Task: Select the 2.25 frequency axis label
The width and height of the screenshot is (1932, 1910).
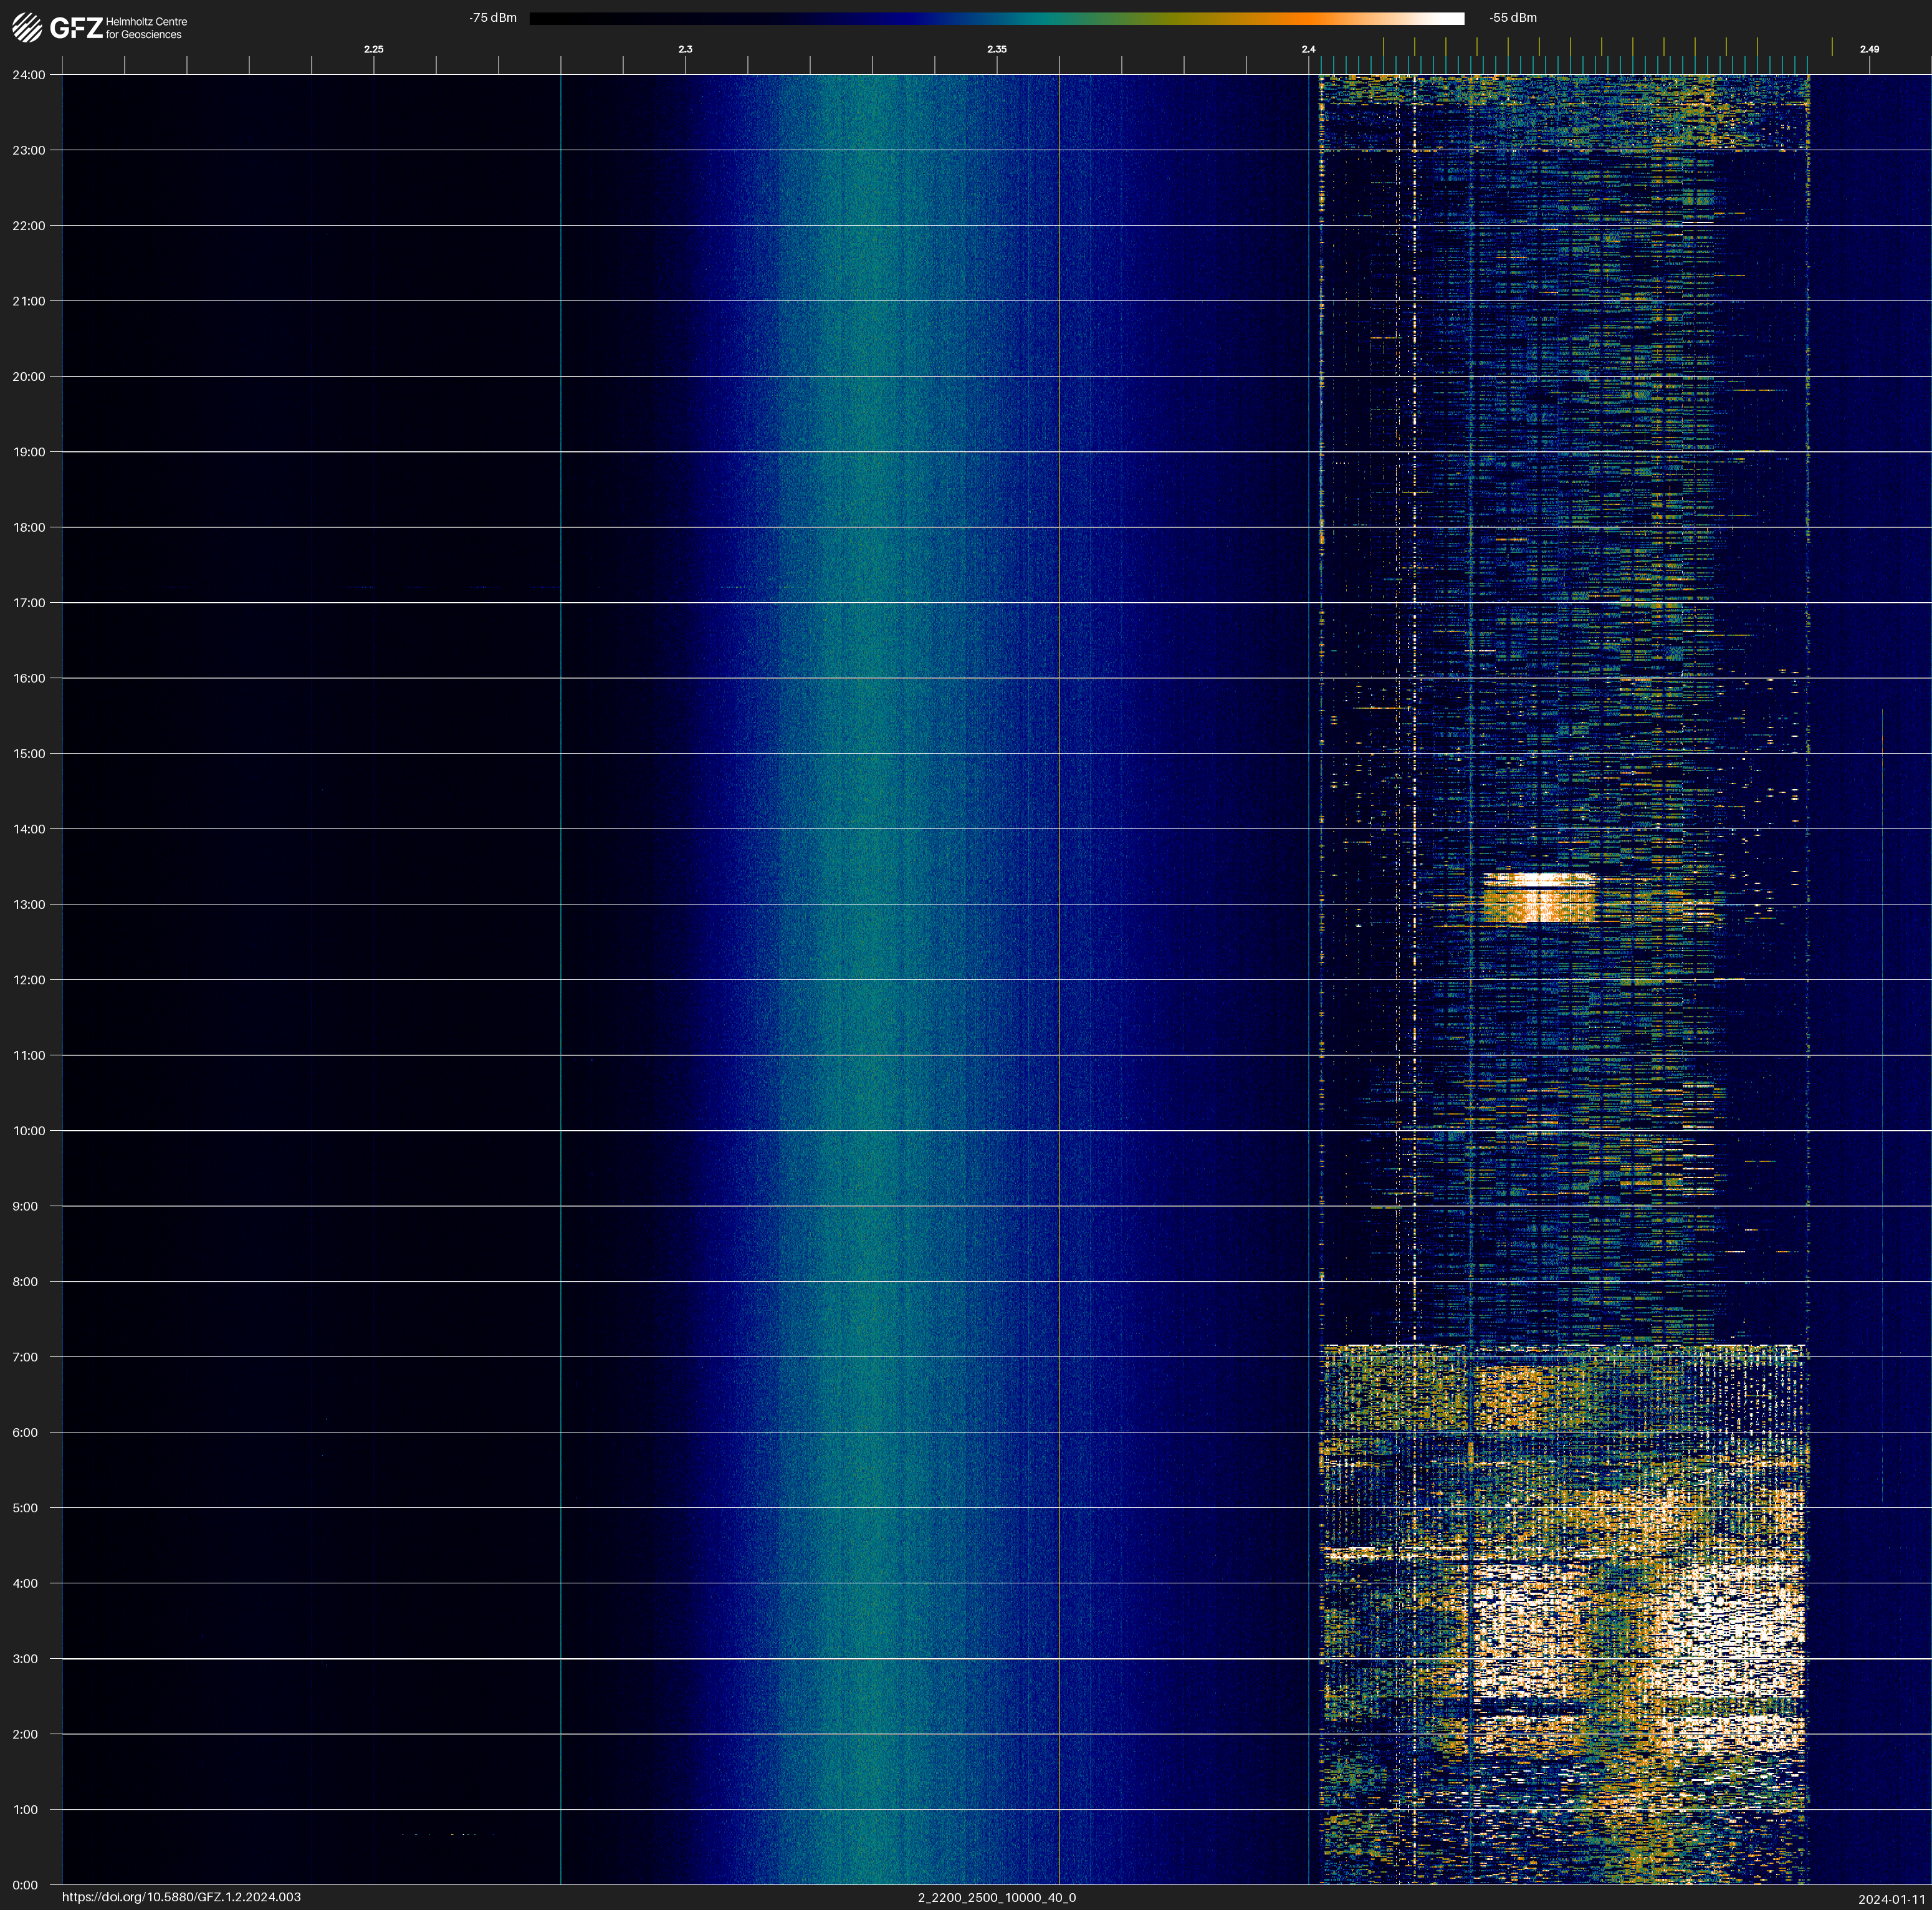Action: pos(373,49)
